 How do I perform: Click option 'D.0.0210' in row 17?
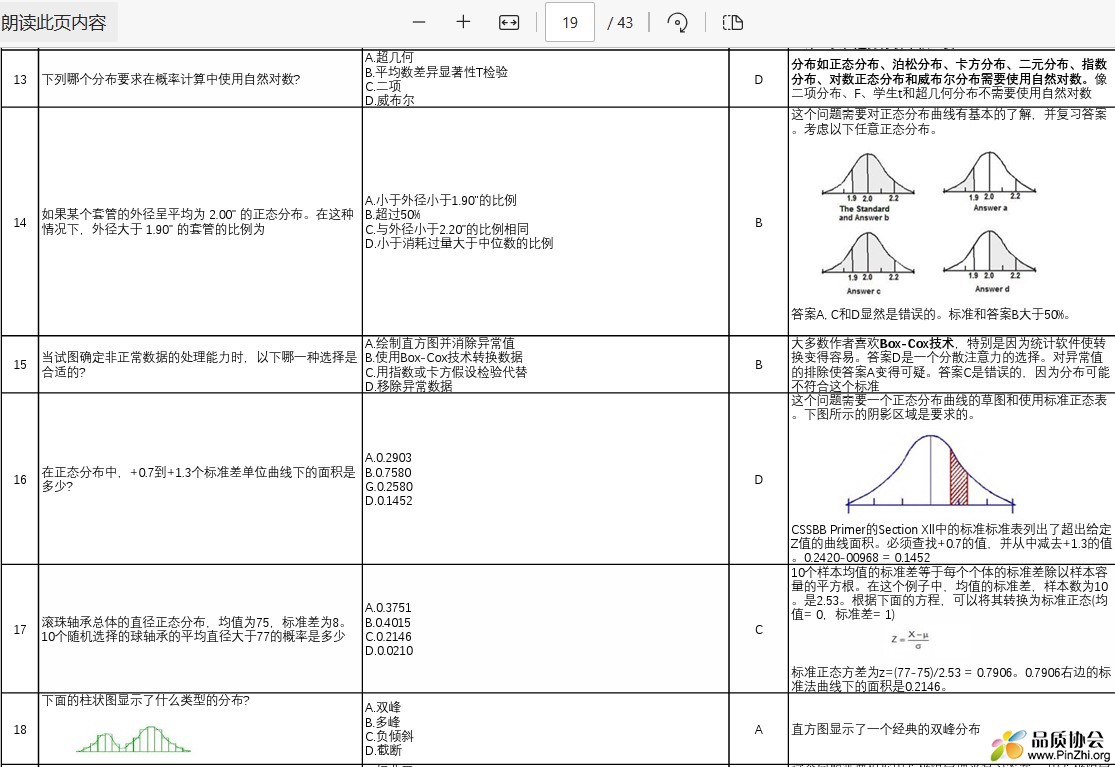[388, 651]
